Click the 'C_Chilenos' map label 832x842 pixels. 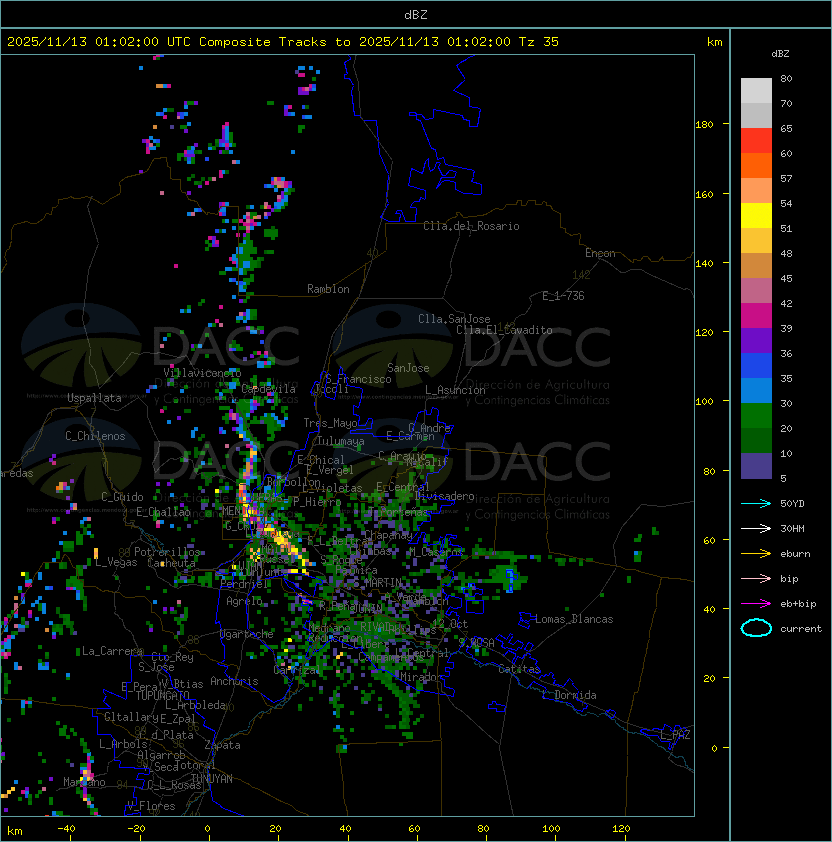click(95, 436)
